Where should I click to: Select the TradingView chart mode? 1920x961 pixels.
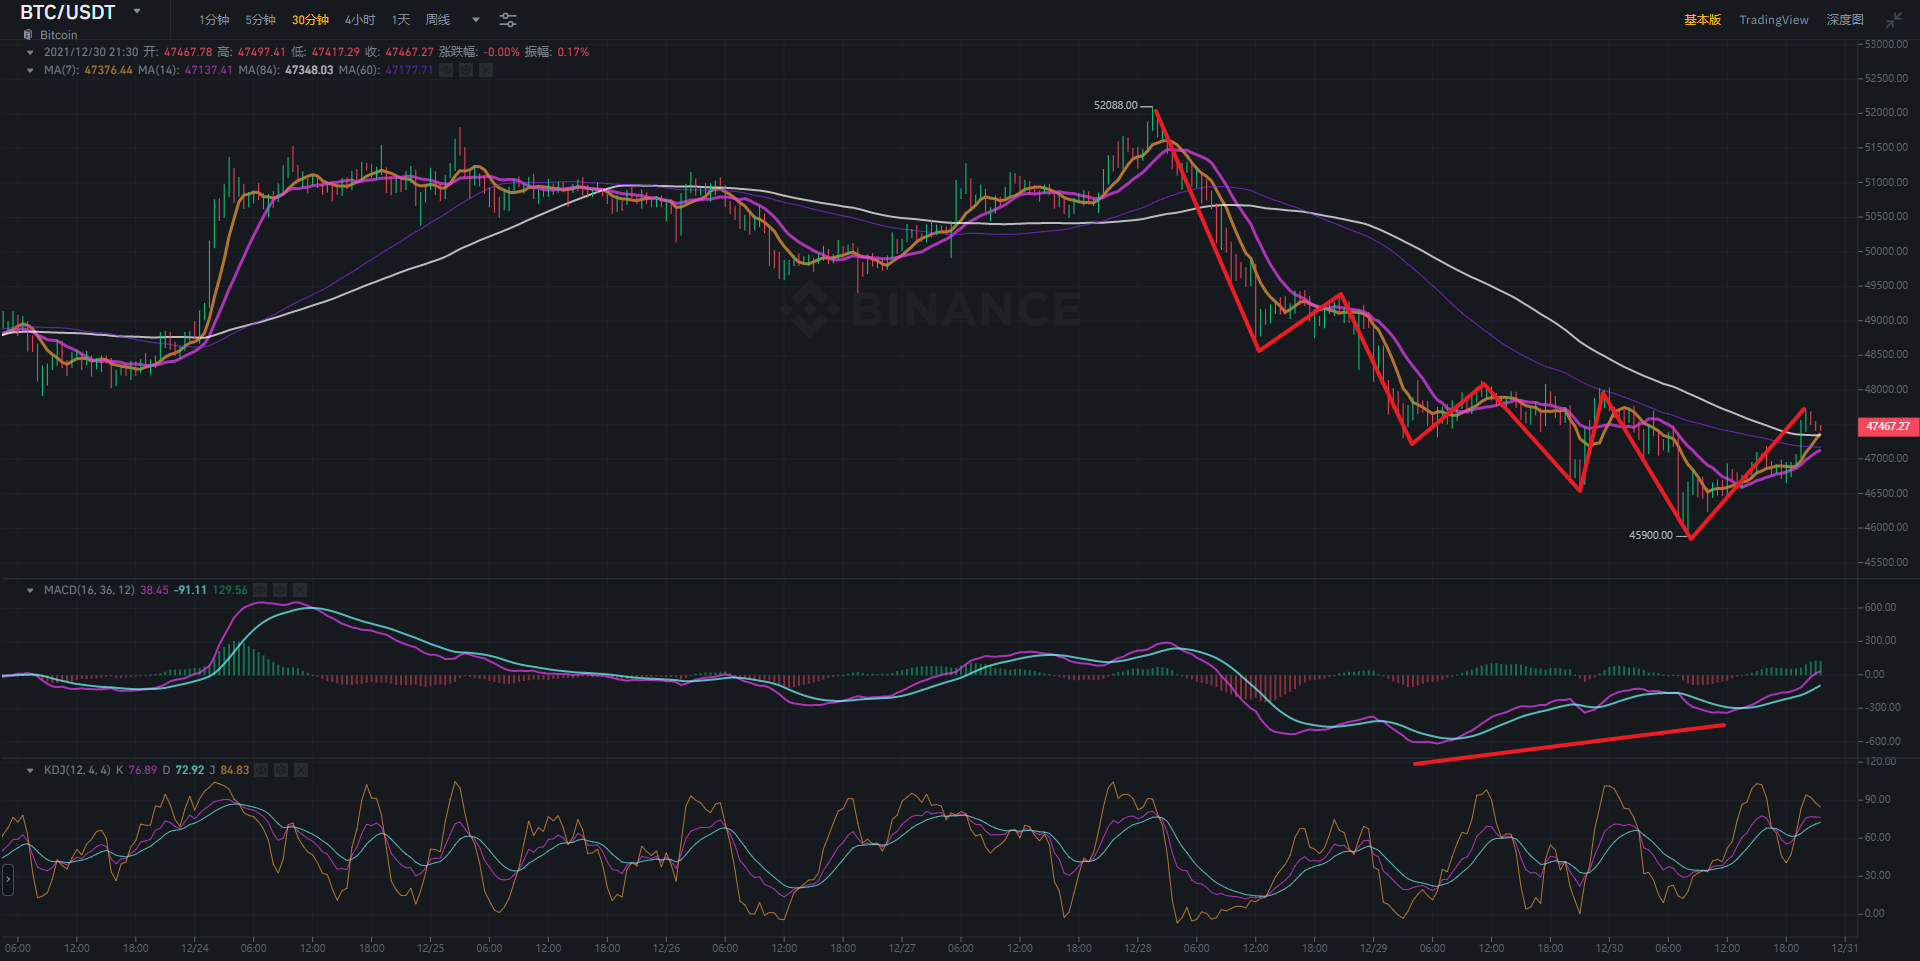(x=1773, y=20)
